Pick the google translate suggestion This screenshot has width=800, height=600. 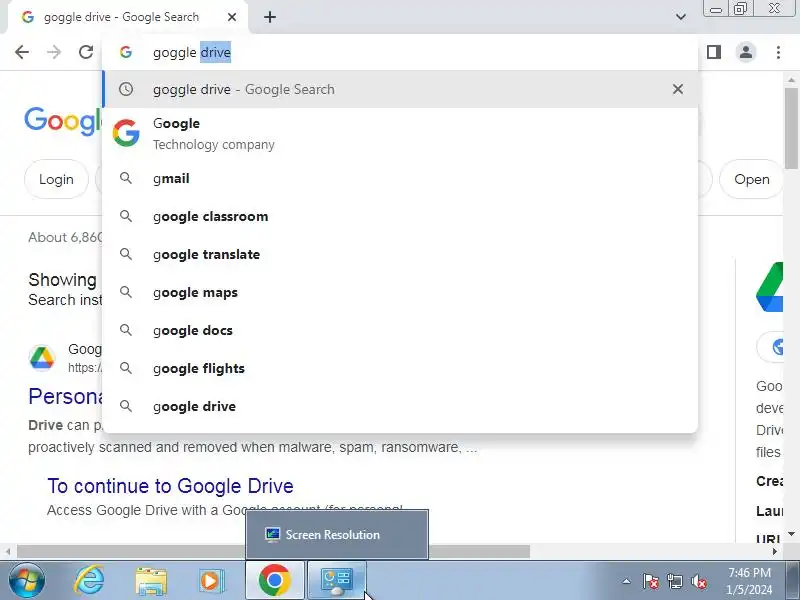point(400,255)
